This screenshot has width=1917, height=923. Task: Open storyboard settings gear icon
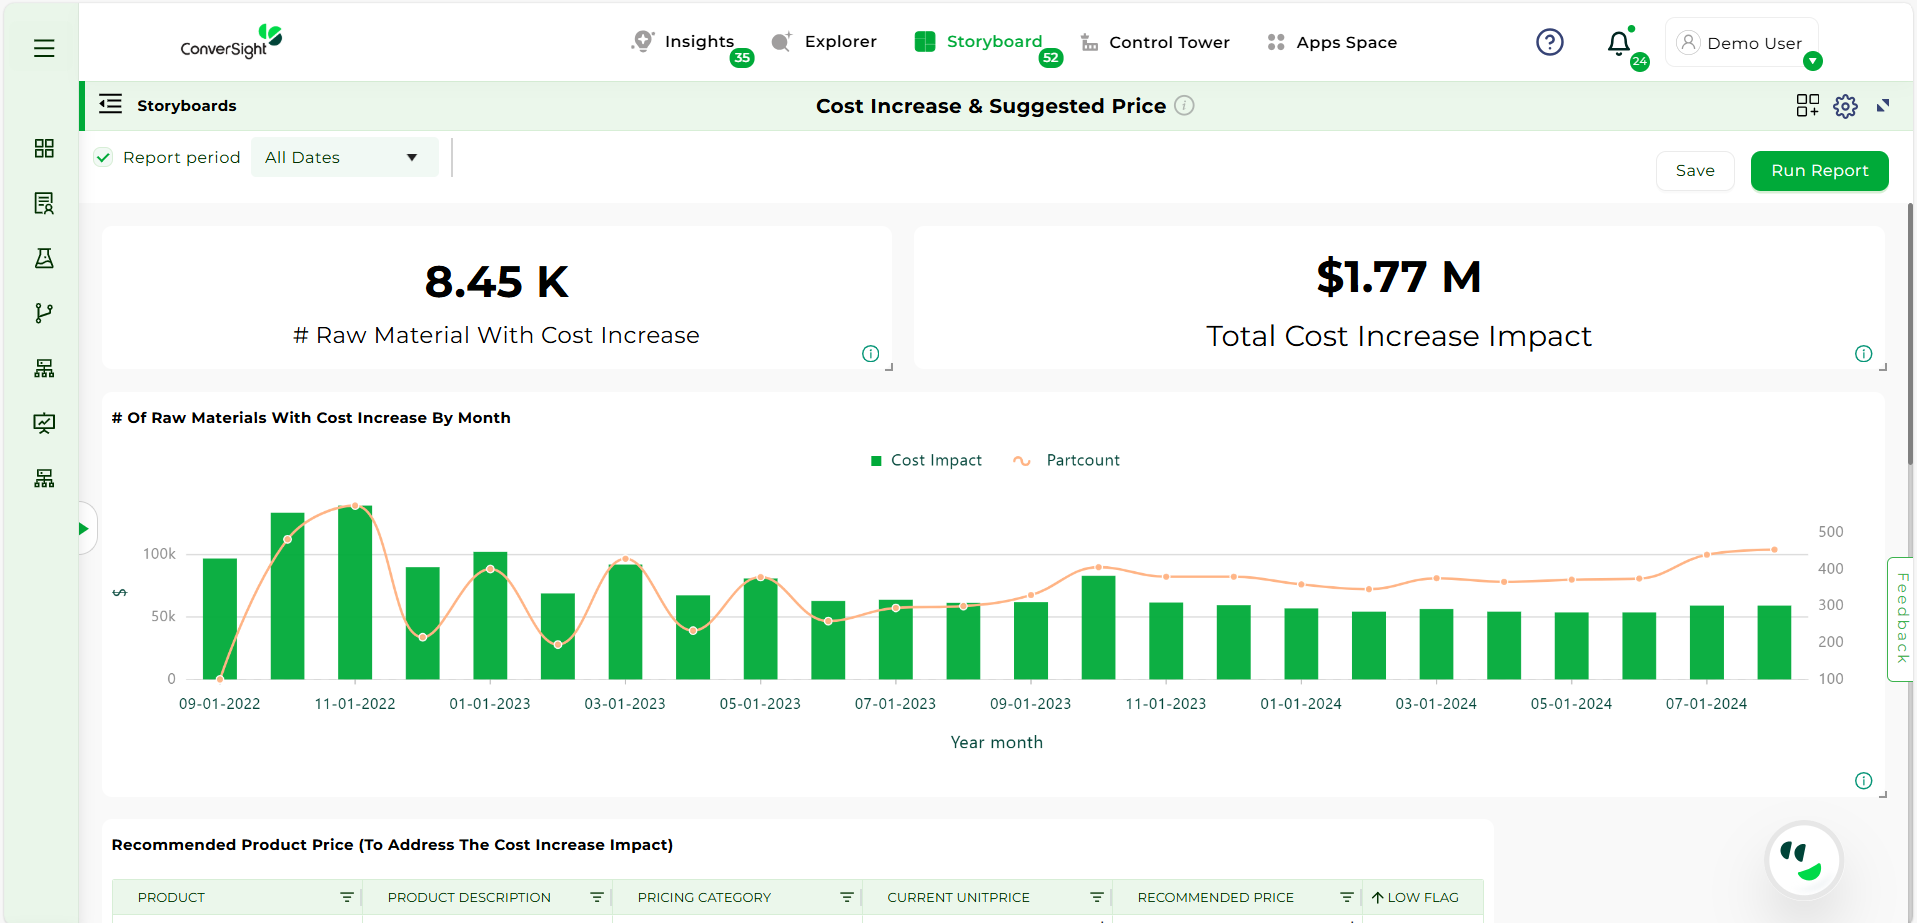1845,106
